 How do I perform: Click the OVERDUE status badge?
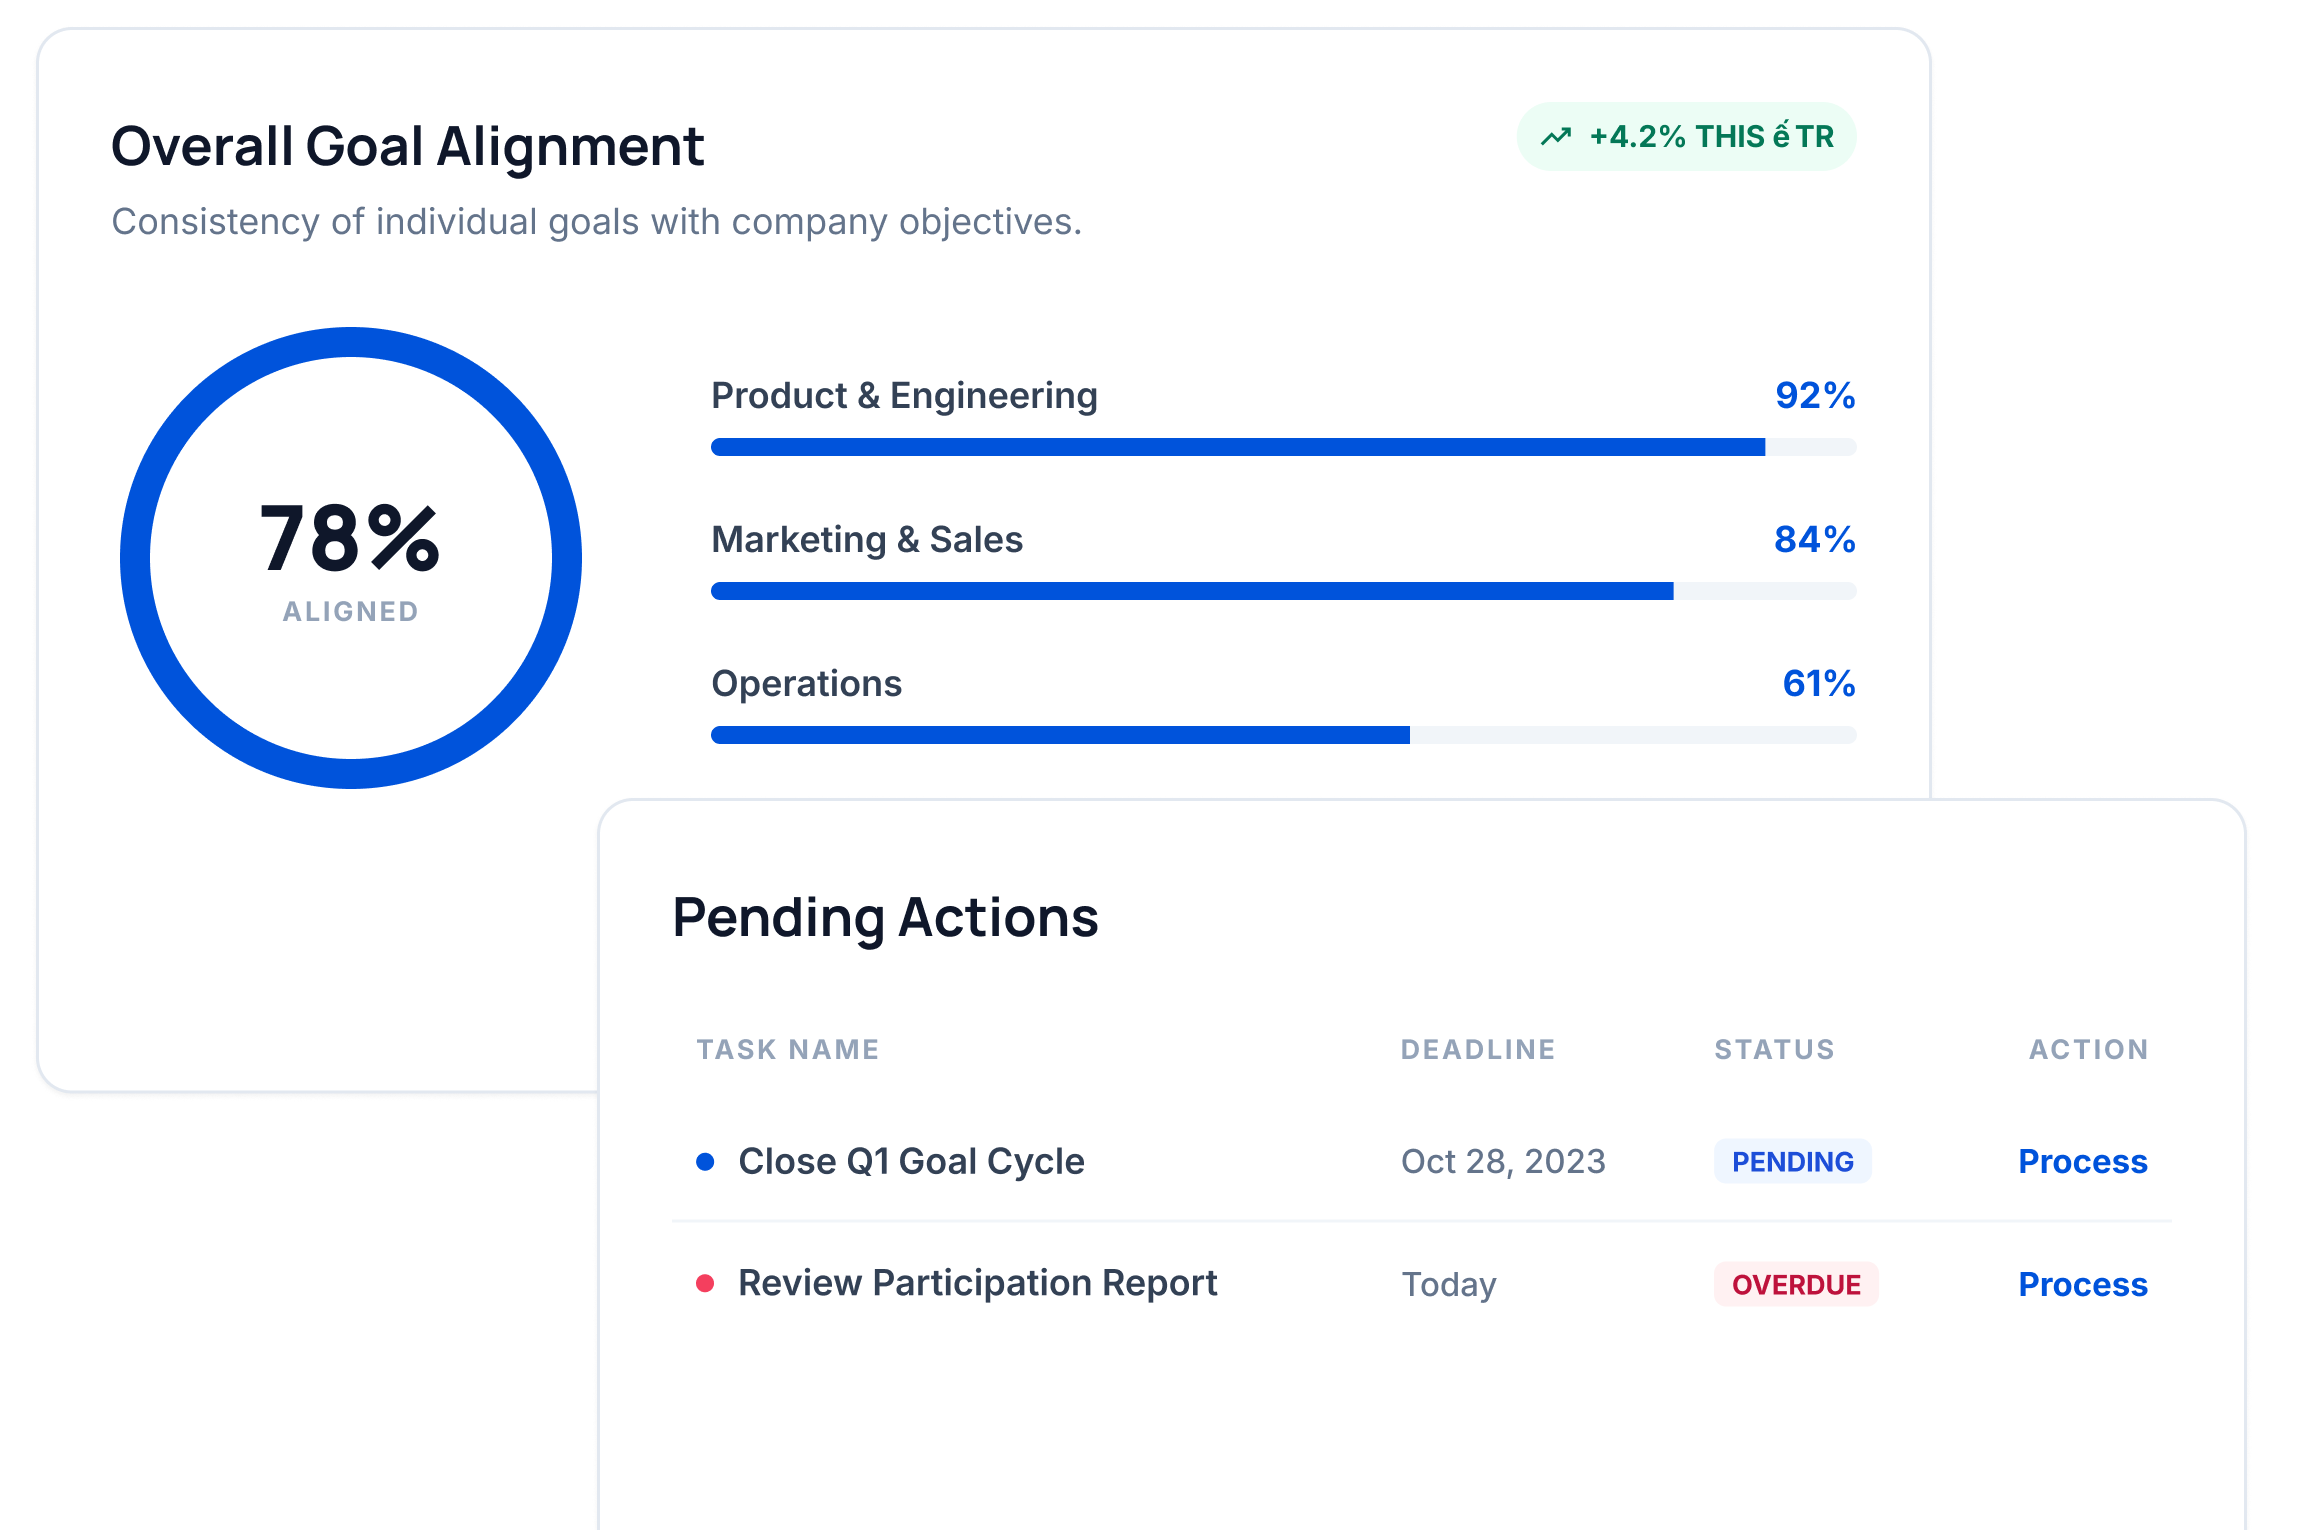(1794, 1283)
